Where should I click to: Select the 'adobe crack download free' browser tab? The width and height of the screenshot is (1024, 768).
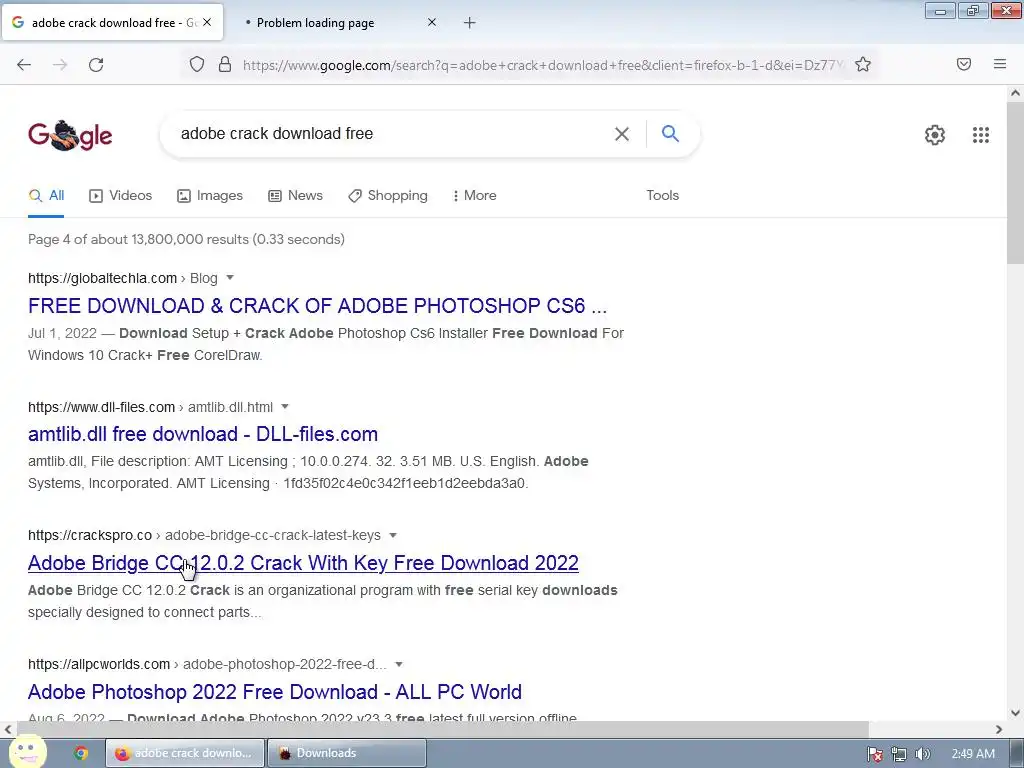pos(112,22)
